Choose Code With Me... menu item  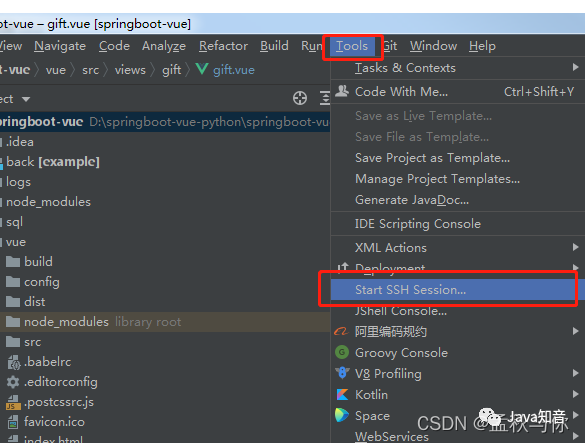click(458, 91)
